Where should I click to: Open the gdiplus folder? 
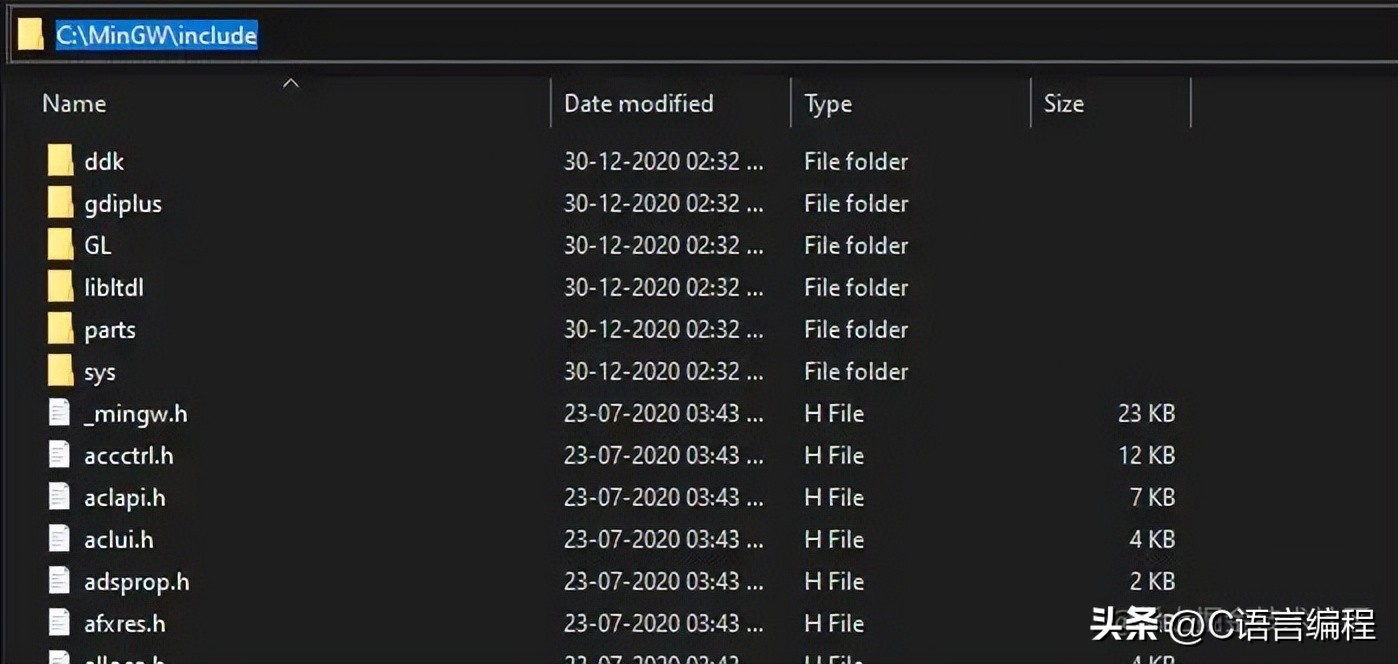(121, 203)
